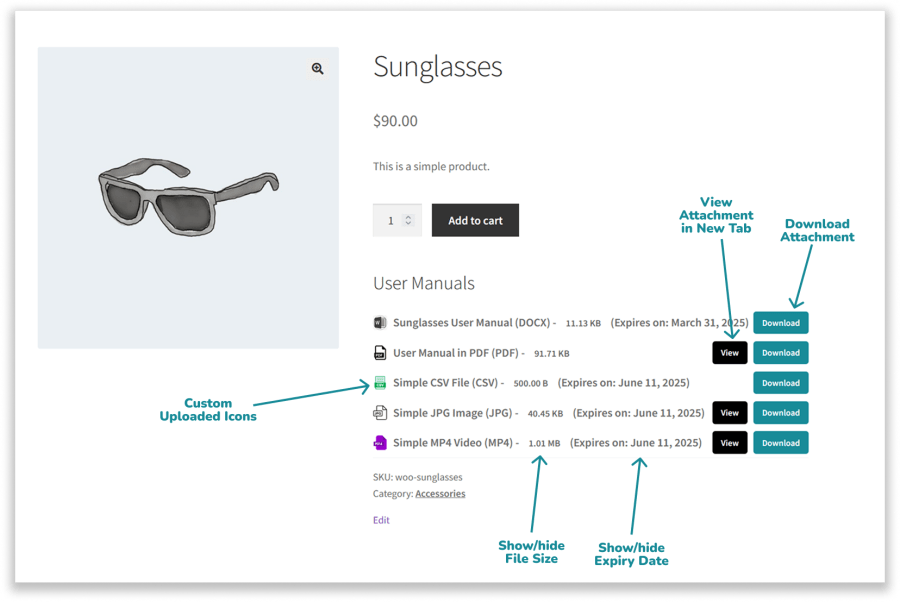View the Simple JPG Image

(x=730, y=413)
